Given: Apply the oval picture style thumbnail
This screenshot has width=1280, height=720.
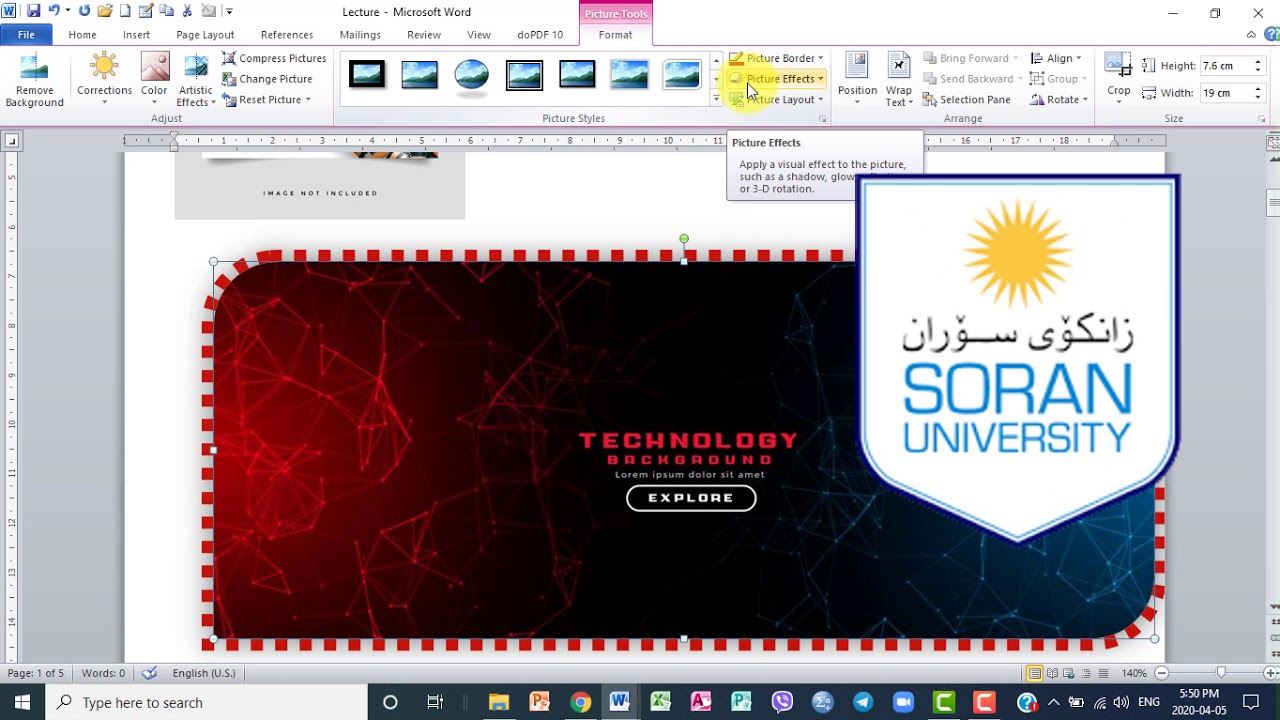Looking at the screenshot, I should click(472, 75).
